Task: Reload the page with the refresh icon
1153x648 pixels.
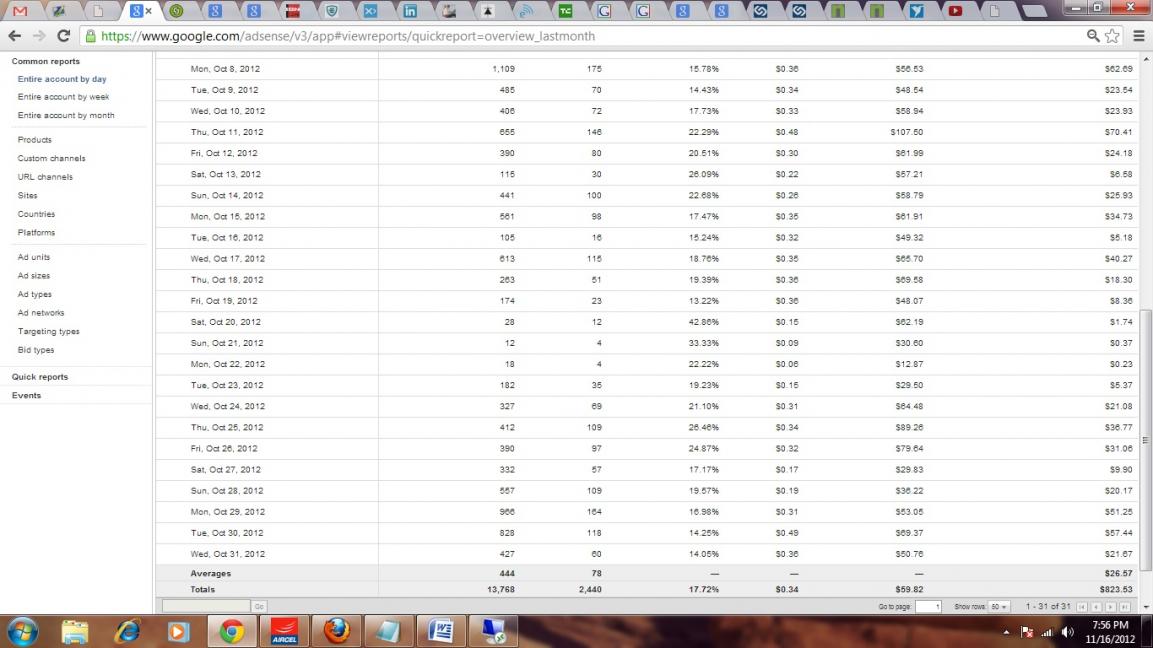Action: pyautogui.click(x=63, y=35)
